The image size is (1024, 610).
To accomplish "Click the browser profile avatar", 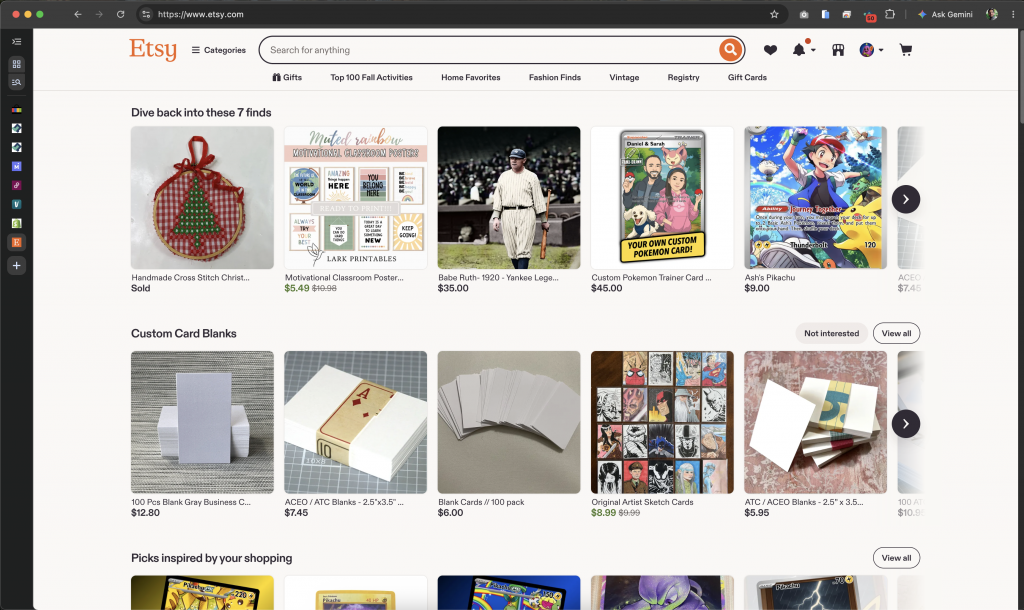I will click(x=992, y=14).
